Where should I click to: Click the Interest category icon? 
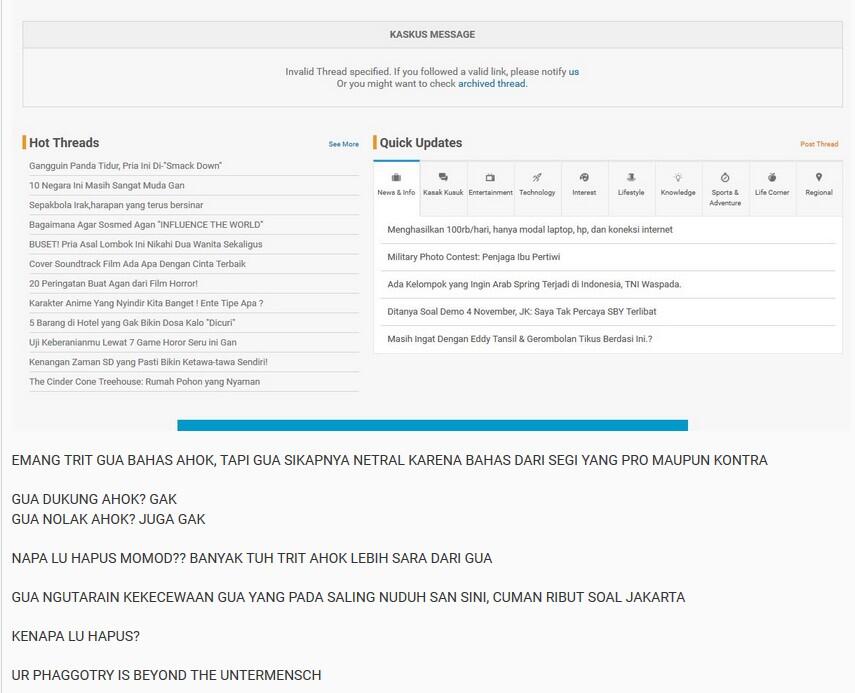pos(584,177)
